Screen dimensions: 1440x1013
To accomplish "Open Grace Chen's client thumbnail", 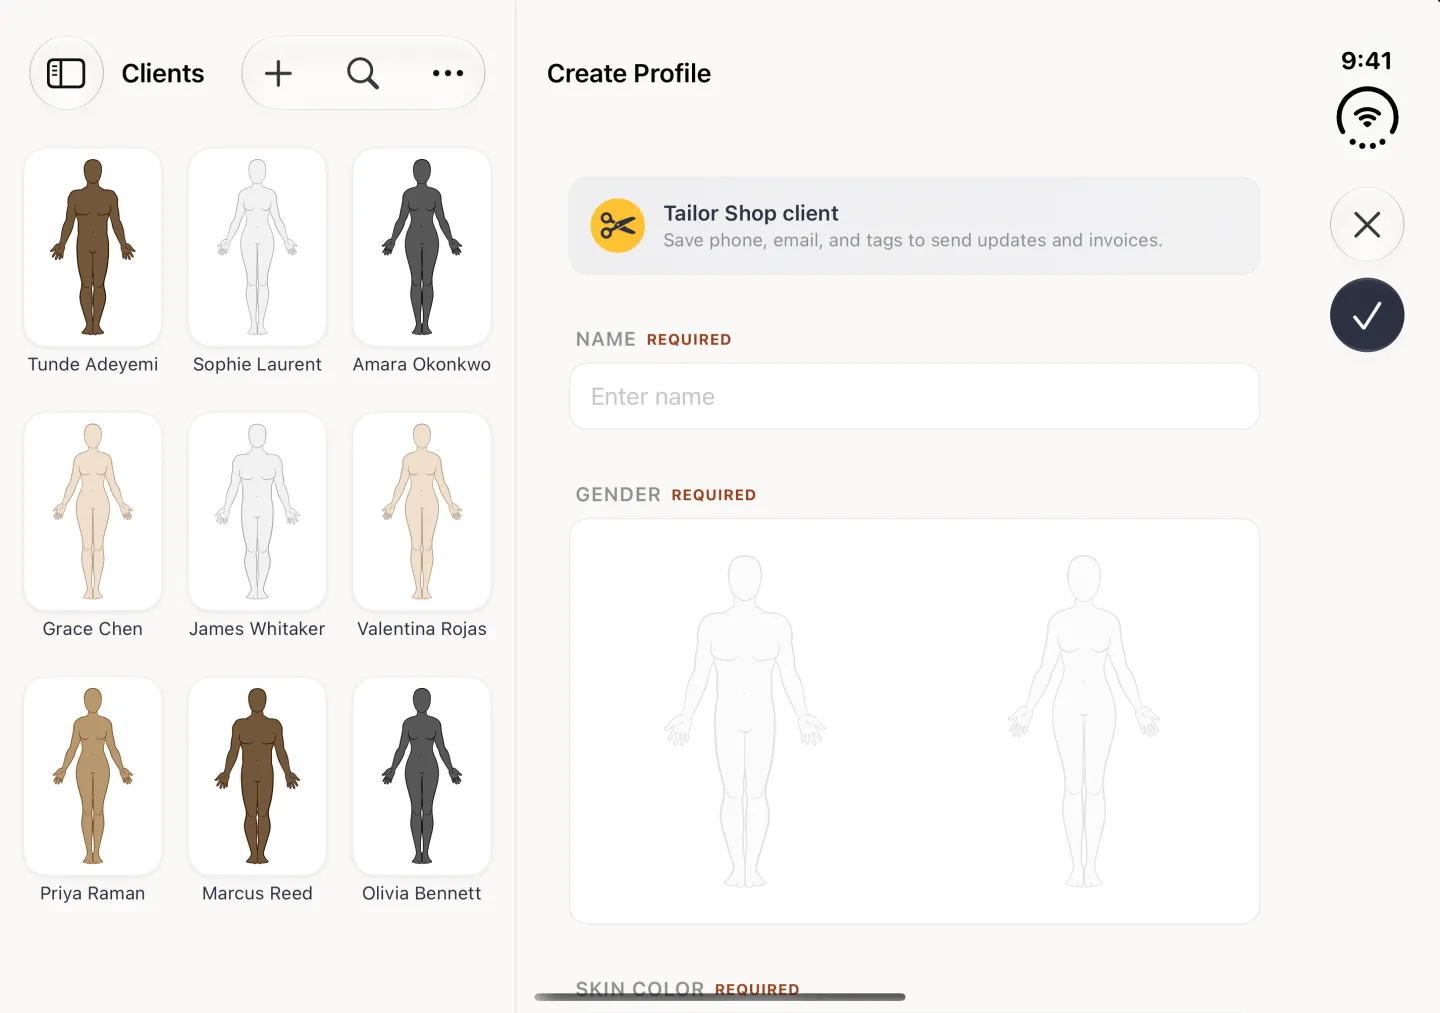I will click(93, 511).
